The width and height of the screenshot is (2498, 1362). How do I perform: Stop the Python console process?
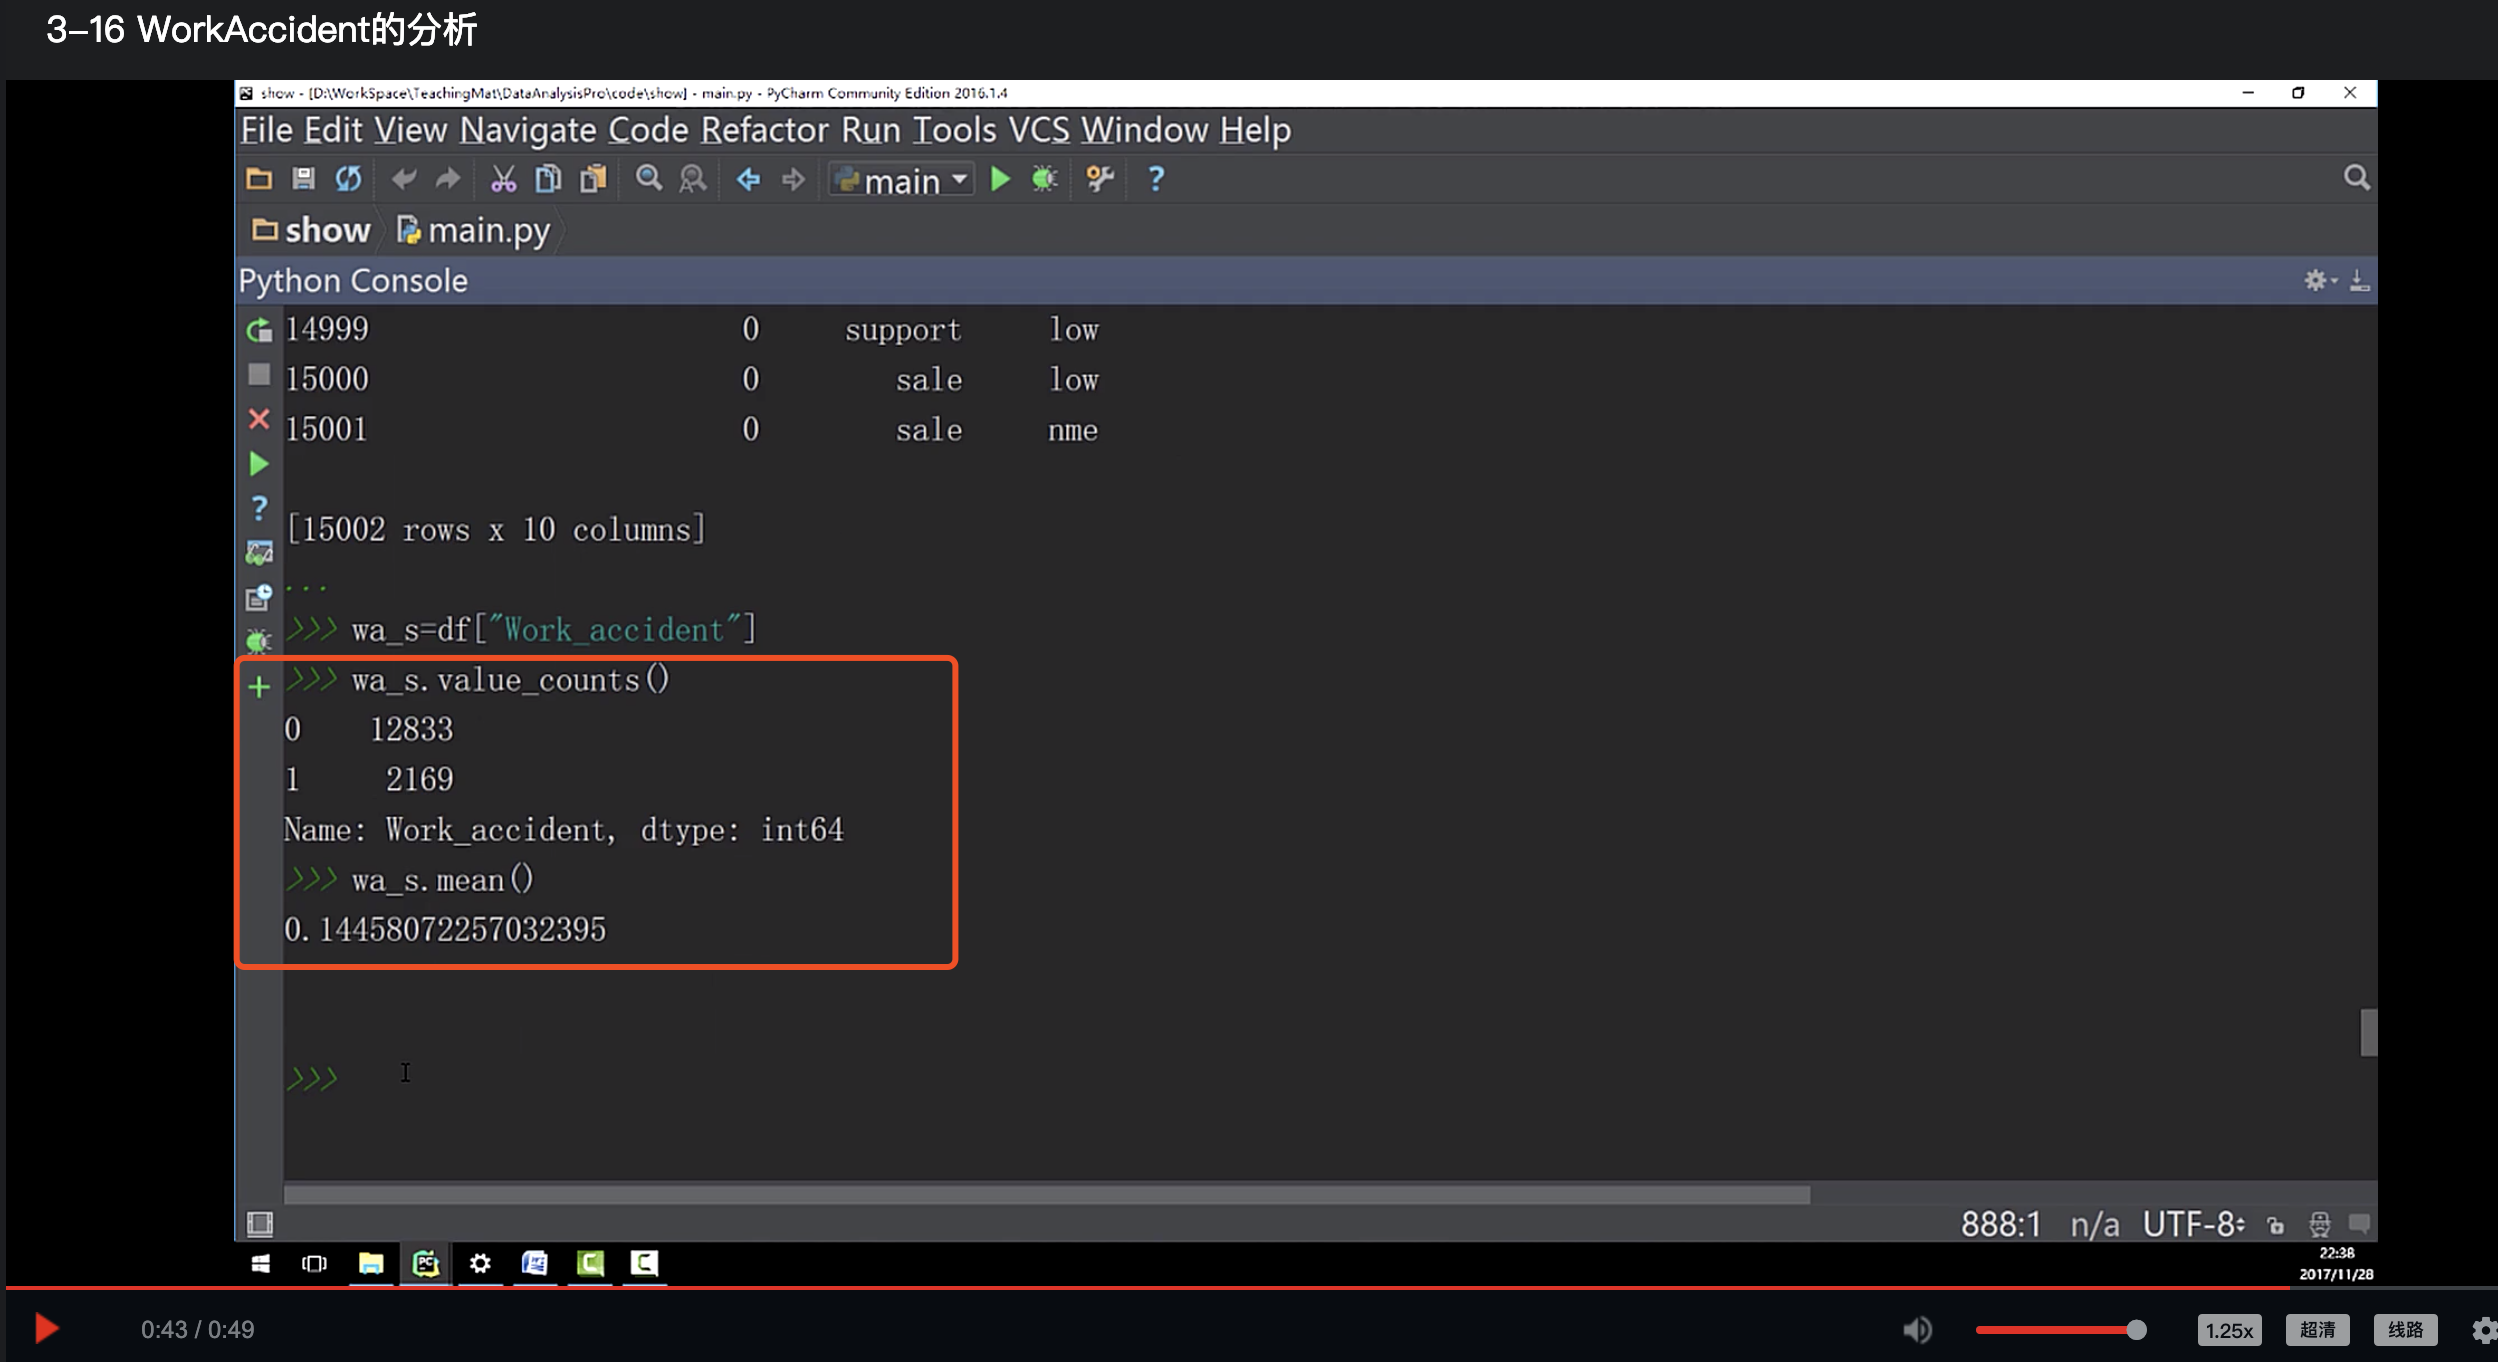[259, 374]
